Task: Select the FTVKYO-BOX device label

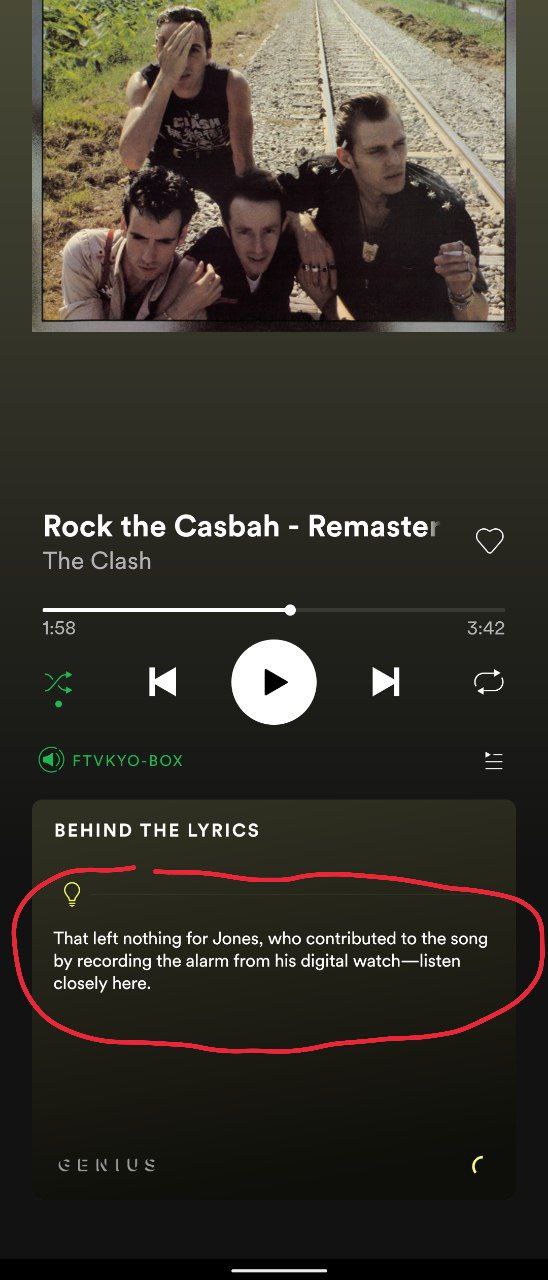Action: pyautogui.click(x=128, y=761)
